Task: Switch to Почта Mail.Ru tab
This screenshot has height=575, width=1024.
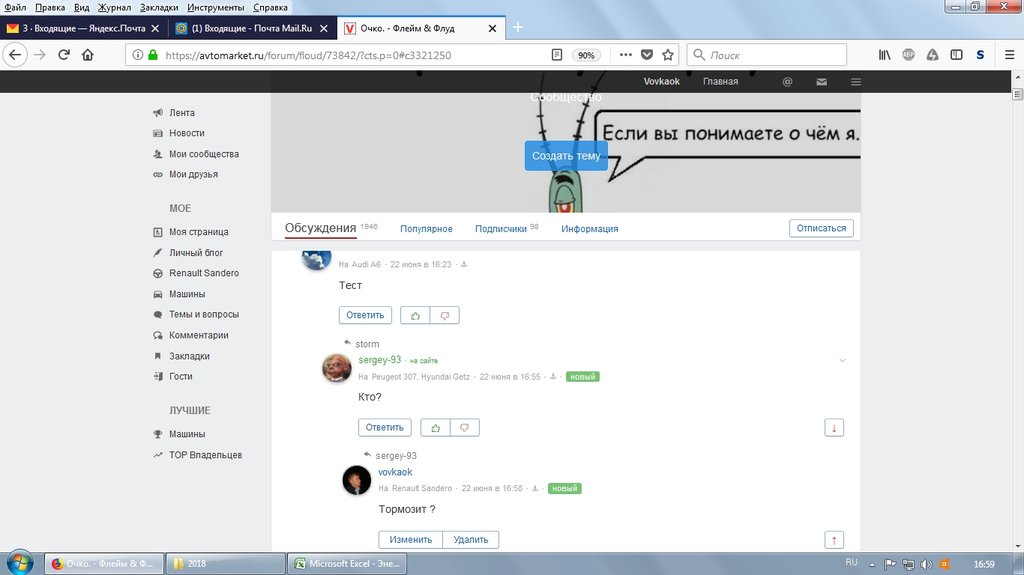Action: (x=251, y=28)
